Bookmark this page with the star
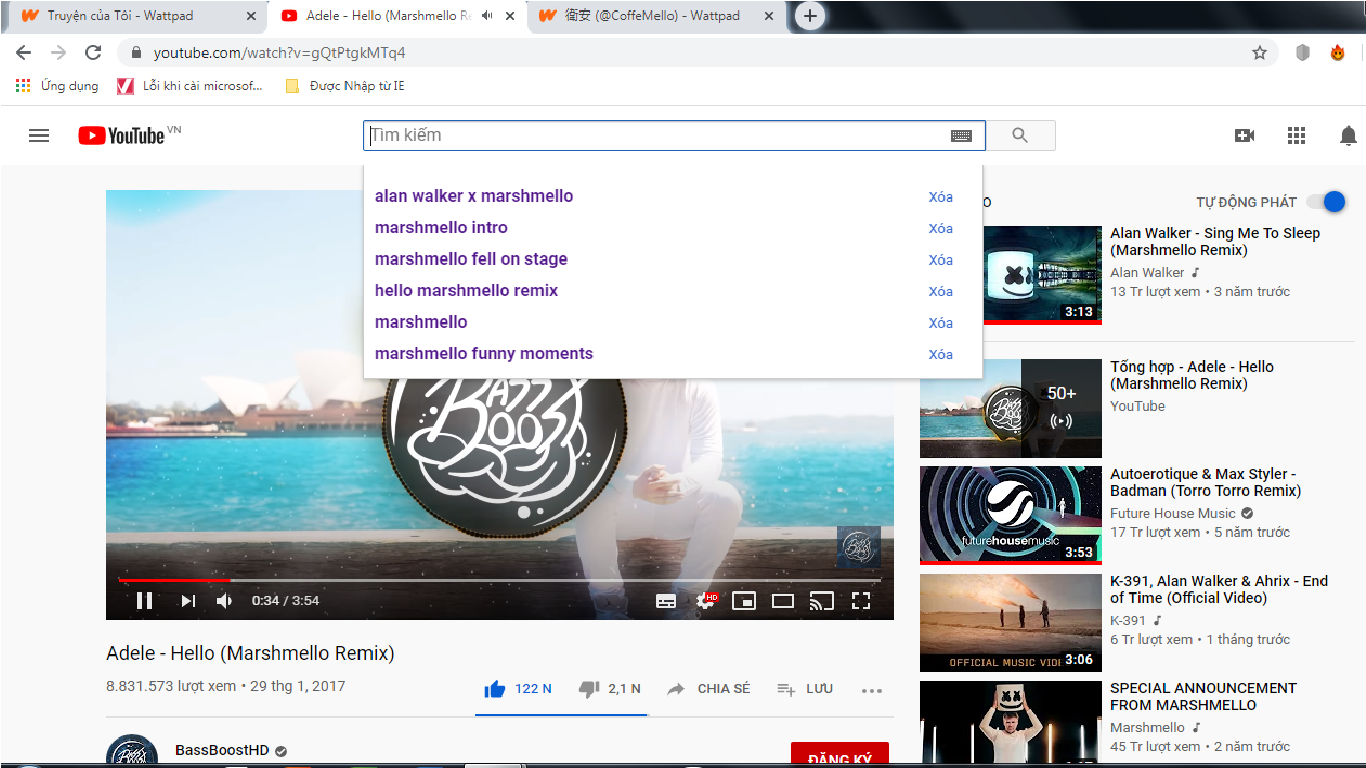The image size is (1366, 768). 1259,53
